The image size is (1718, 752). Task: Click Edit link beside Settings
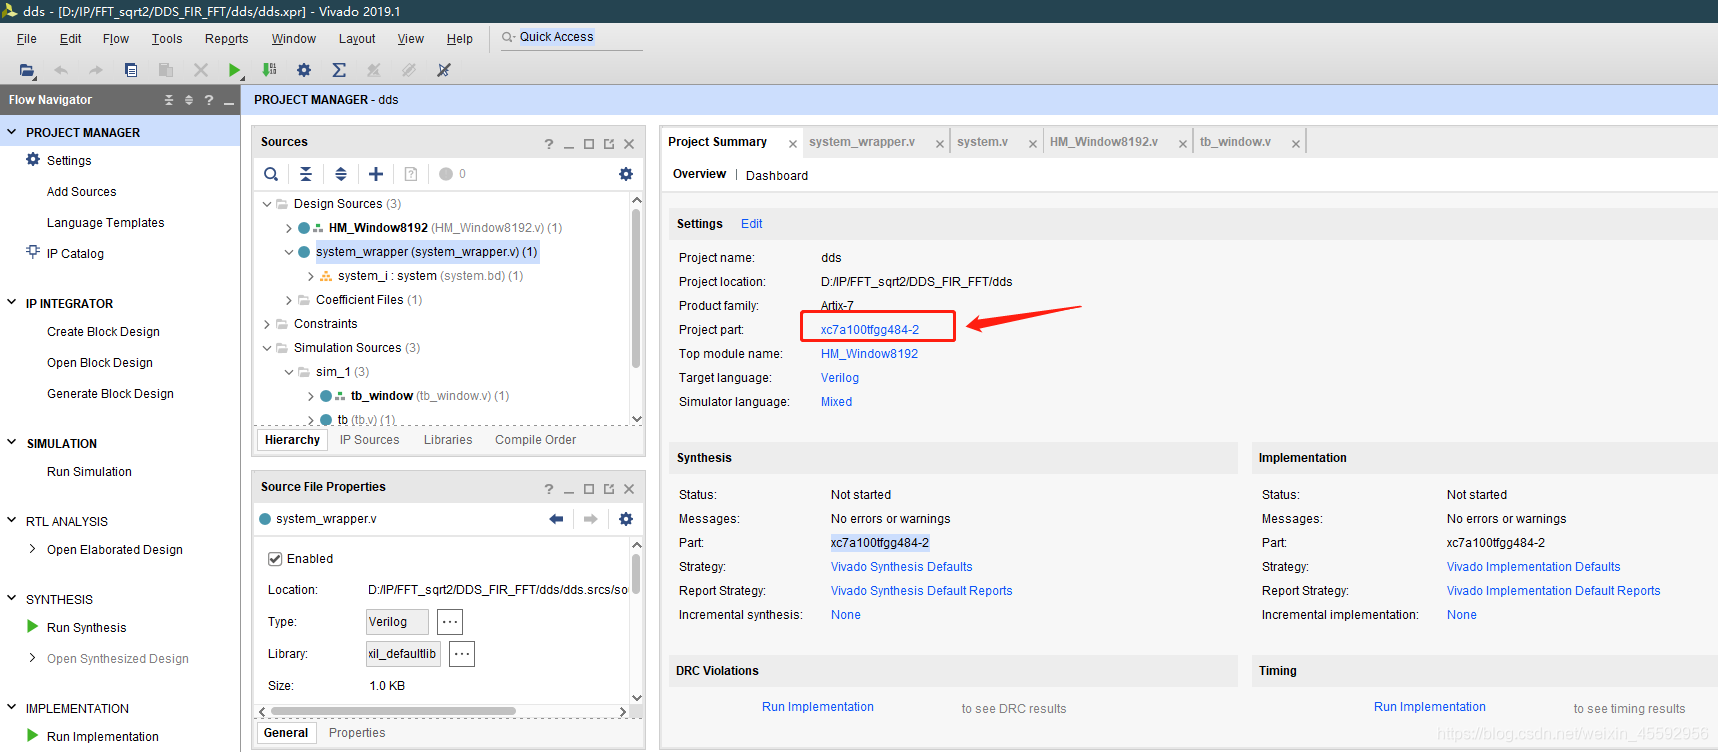coord(751,224)
